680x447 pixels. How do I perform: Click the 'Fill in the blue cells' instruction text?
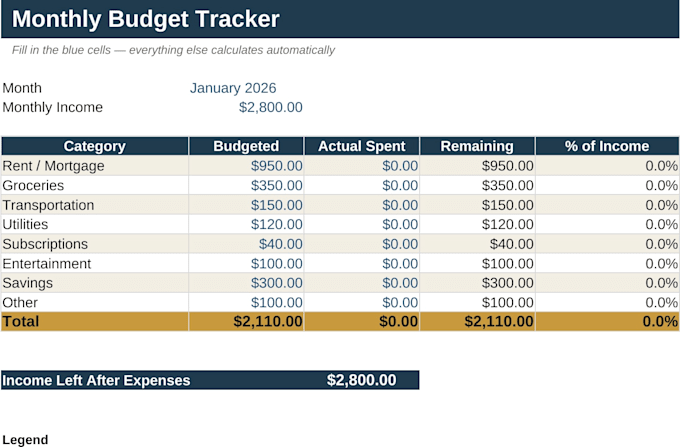click(x=173, y=50)
